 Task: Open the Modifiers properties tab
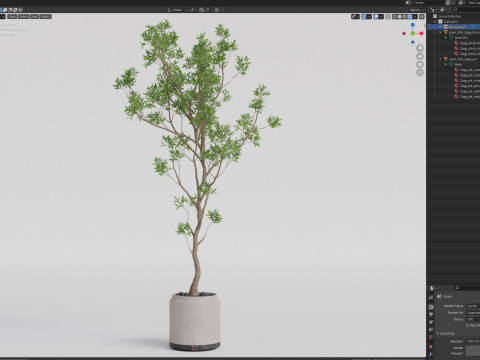[431, 354]
